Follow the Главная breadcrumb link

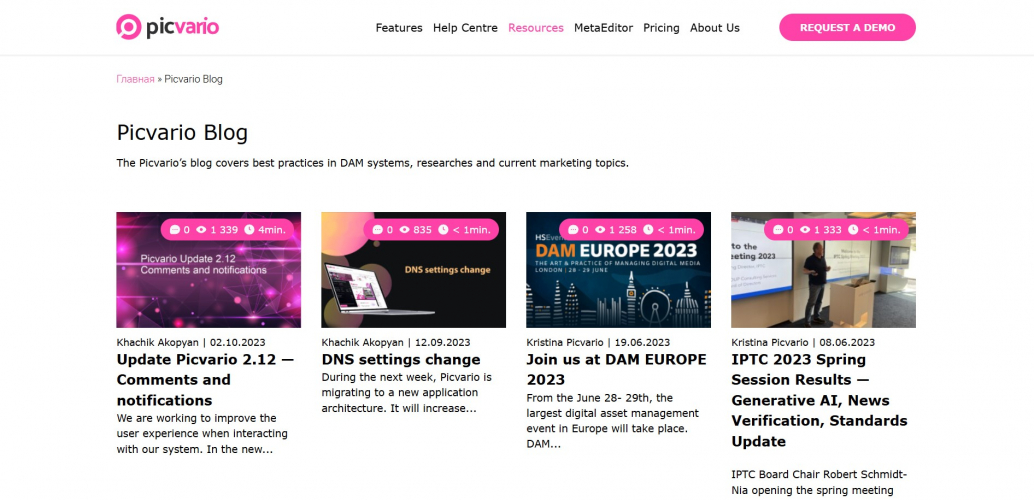[135, 79]
